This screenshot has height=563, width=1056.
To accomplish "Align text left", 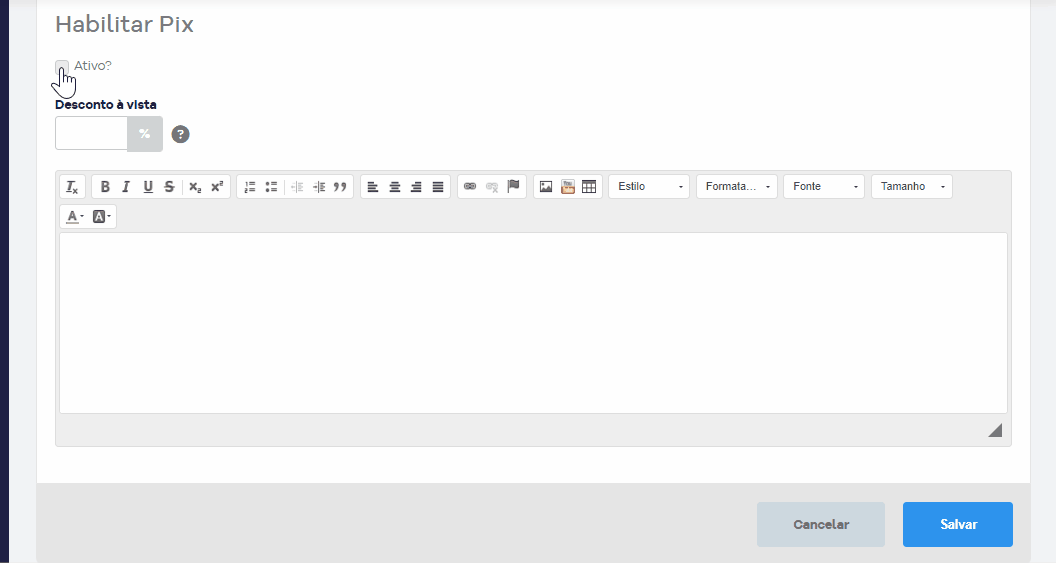I will 373,187.
